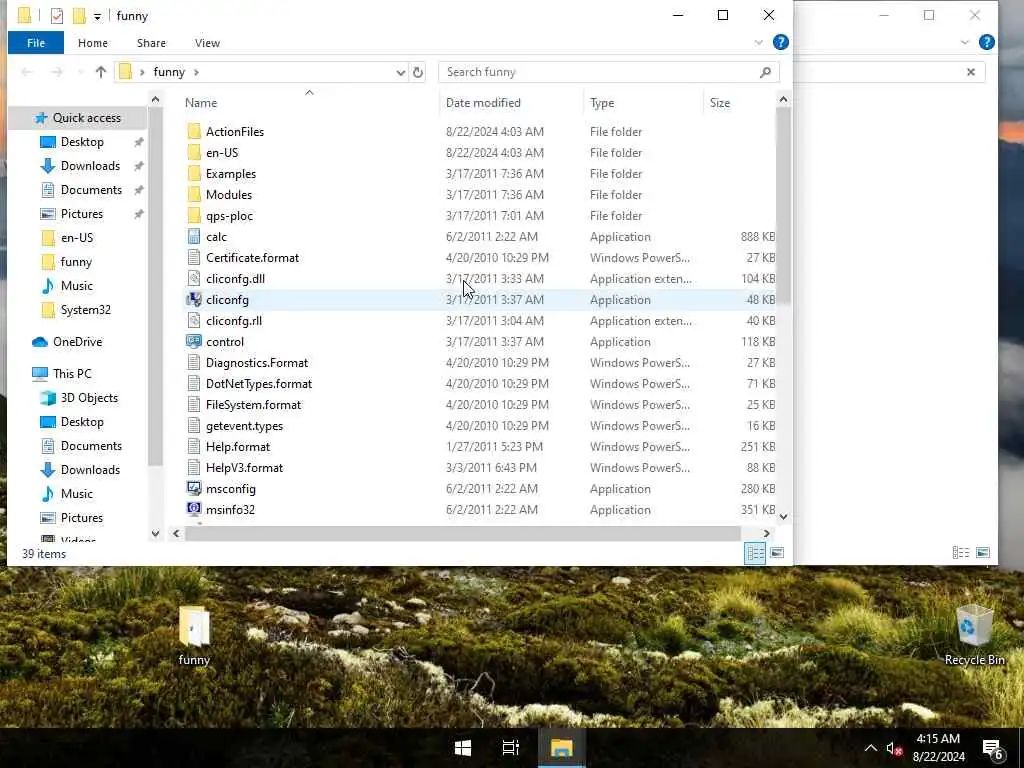Open the File menu
Viewport: 1024px width, 768px height.
coord(36,43)
